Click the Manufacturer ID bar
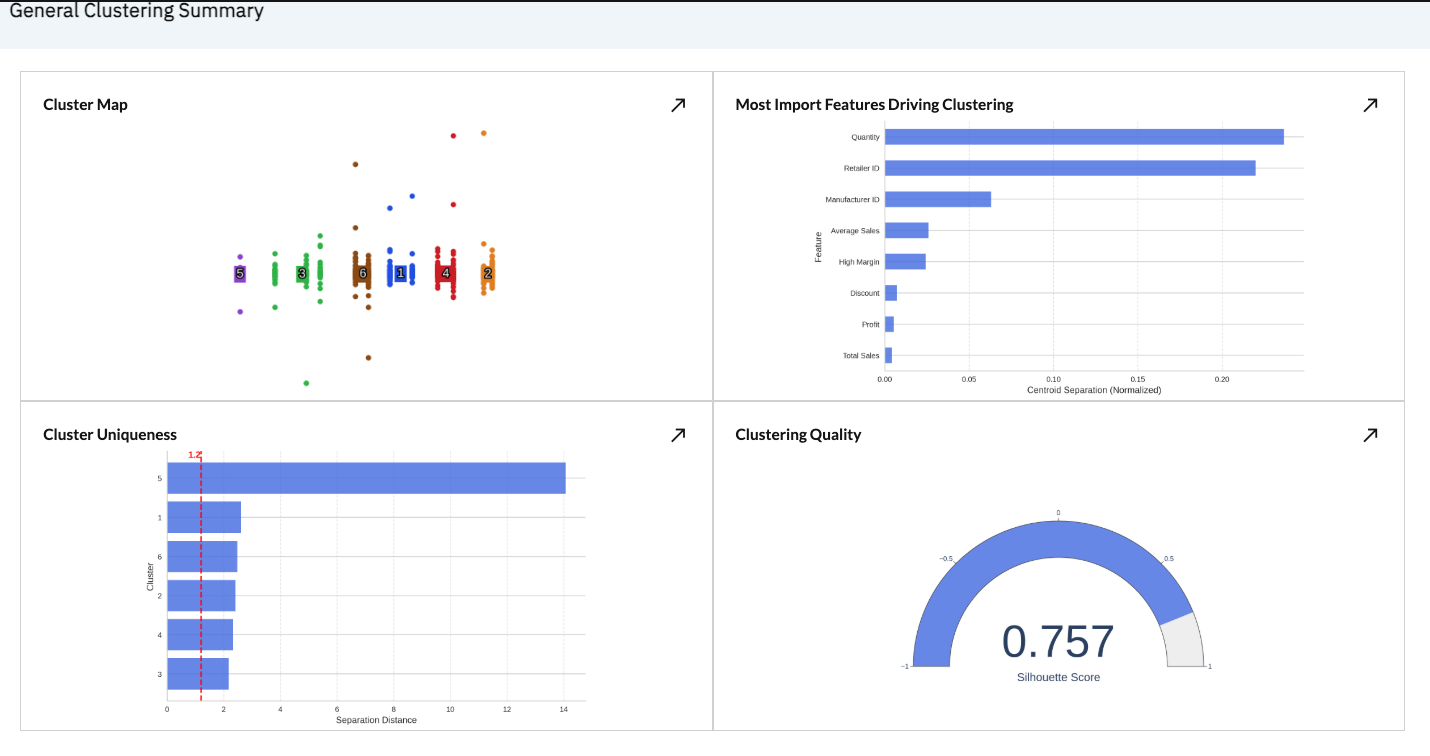The image size is (1430, 756). pos(938,199)
